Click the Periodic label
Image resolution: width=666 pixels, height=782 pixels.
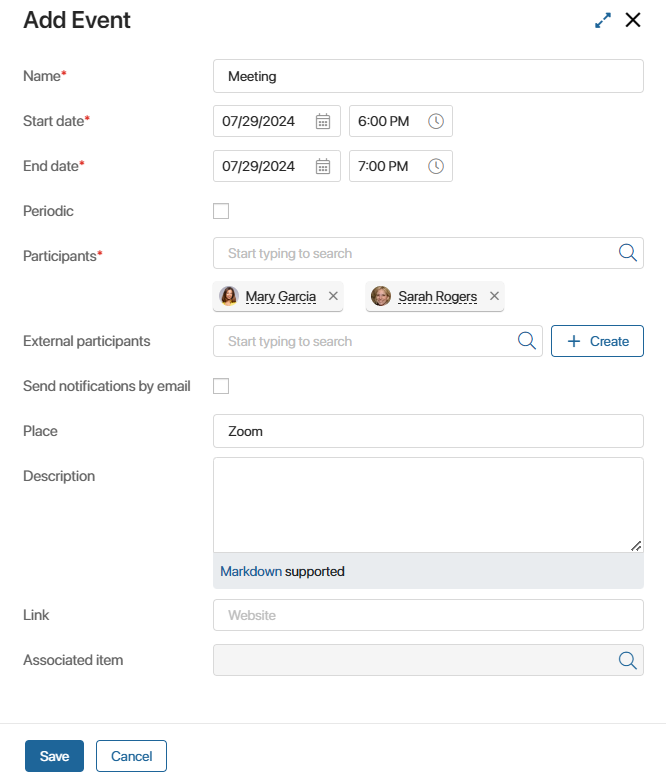(x=48, y=211)
